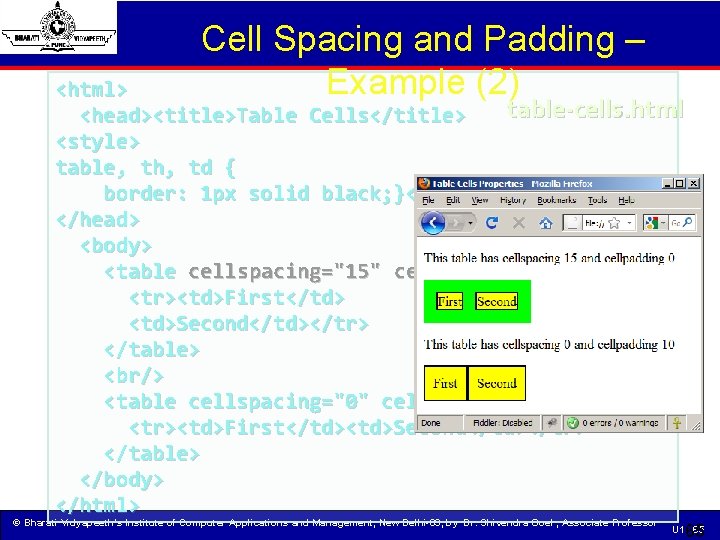
Task: Open the File menu in Firefox
Action: (x=428, y=200)
